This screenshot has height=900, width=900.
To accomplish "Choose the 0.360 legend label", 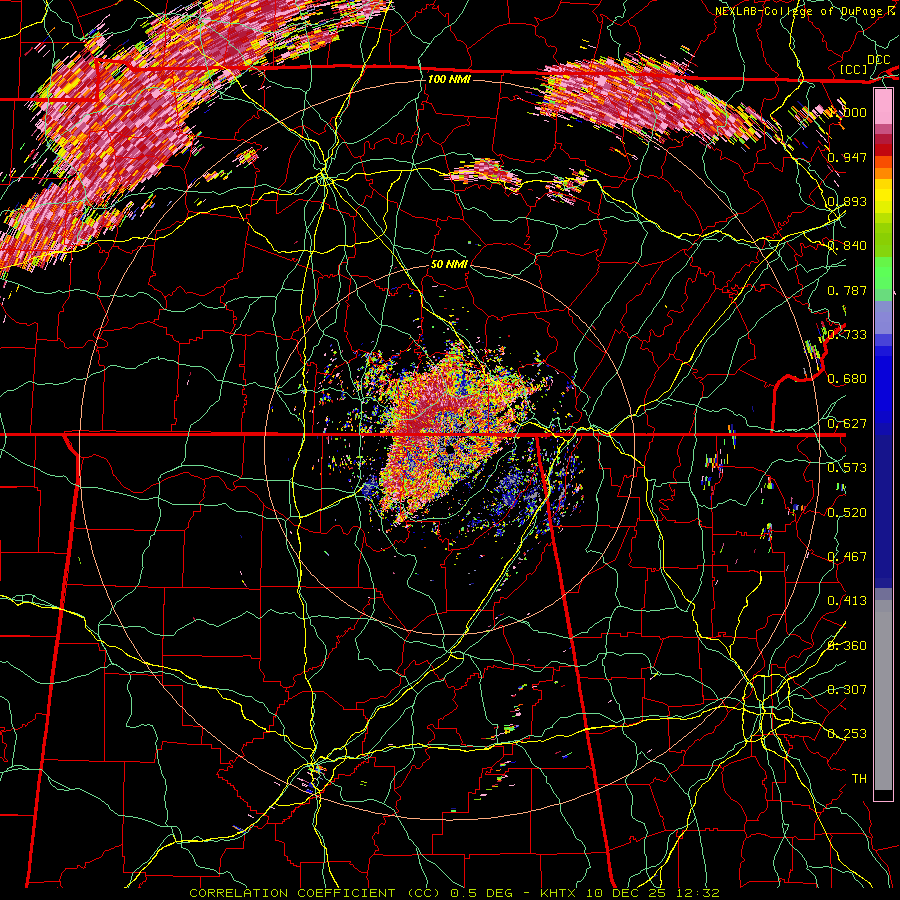I will [x=847, y=646].
